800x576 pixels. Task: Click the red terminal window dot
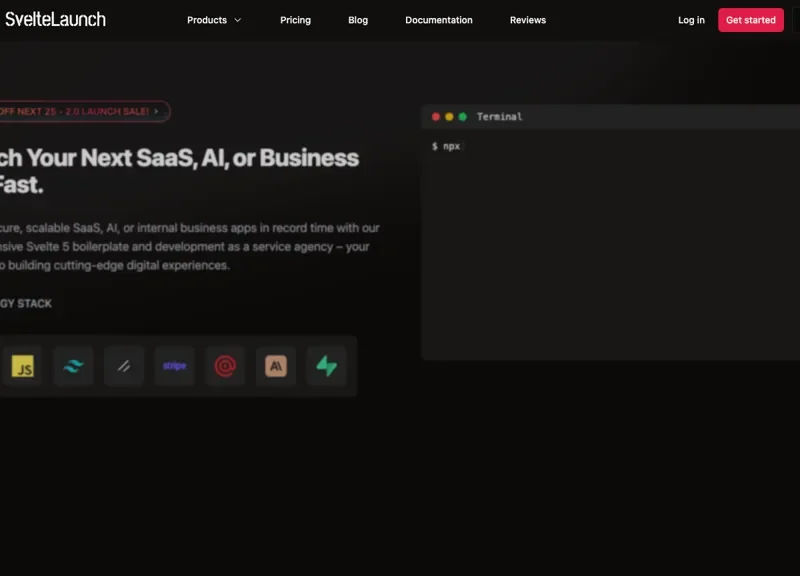tap(435, 116)
